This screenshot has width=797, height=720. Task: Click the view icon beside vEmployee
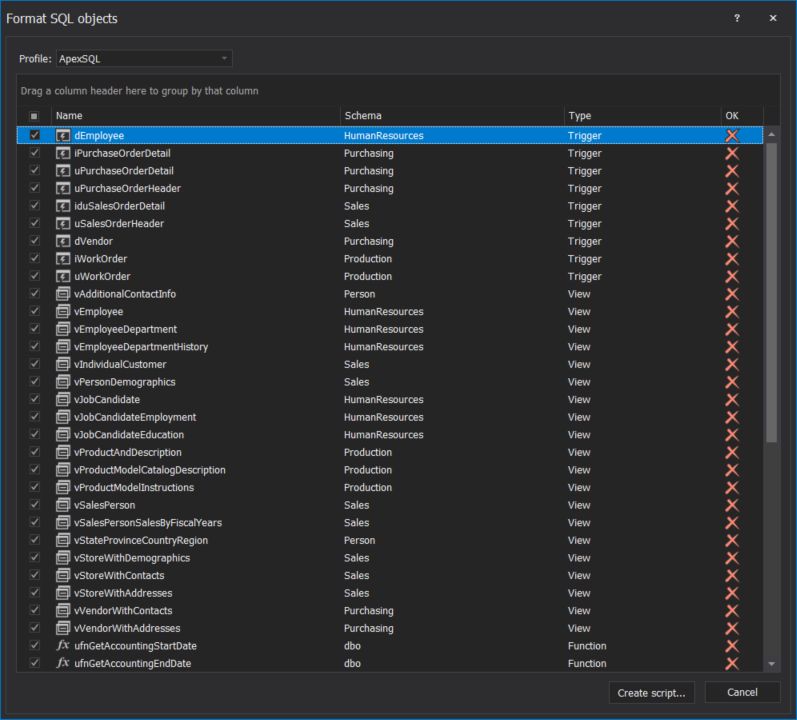pos(63,311)
